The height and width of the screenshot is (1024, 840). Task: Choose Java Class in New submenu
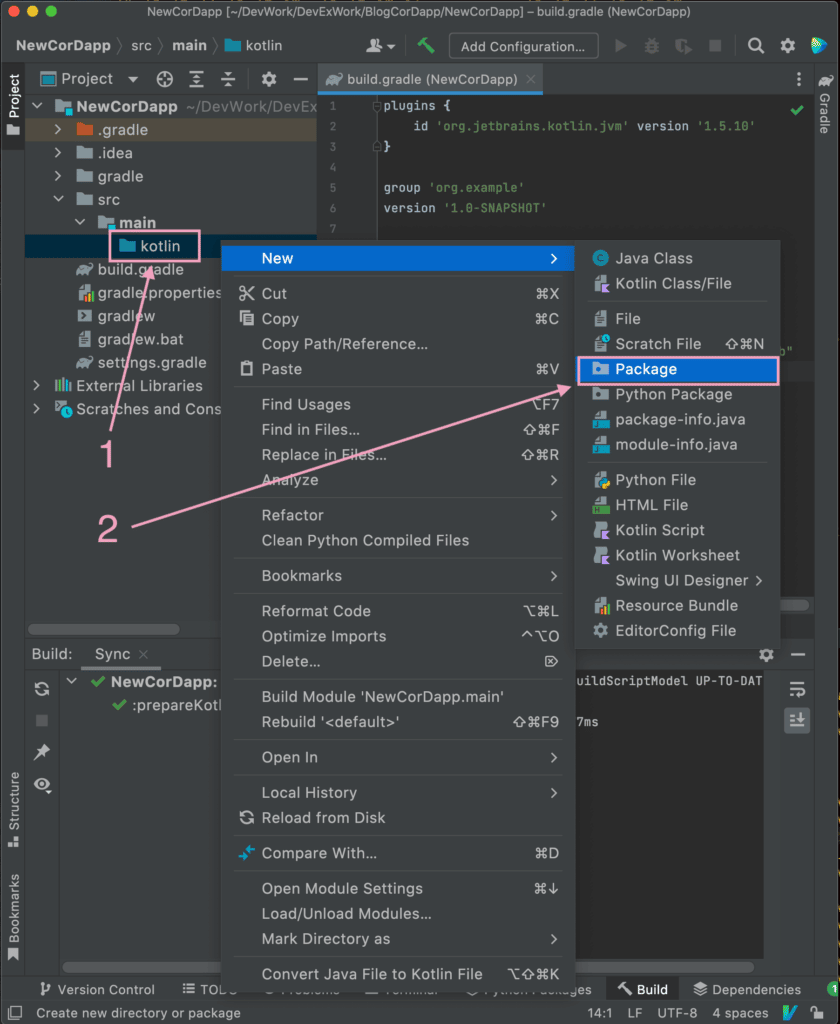coord(677,258)
